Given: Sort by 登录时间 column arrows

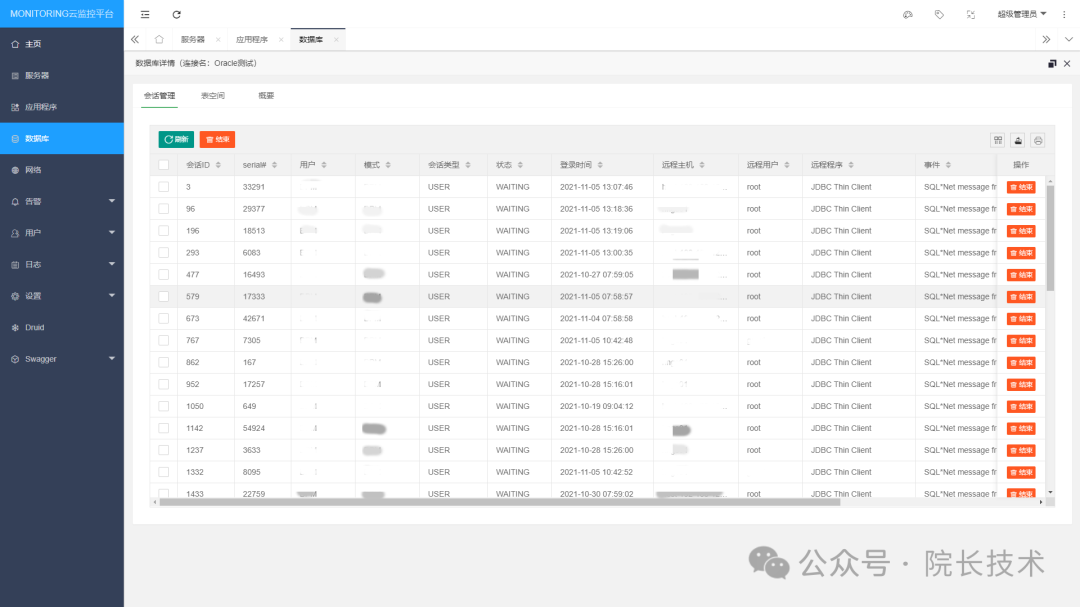Looking at the screenshot, I should pyautogui.click(x=600, y=165).
